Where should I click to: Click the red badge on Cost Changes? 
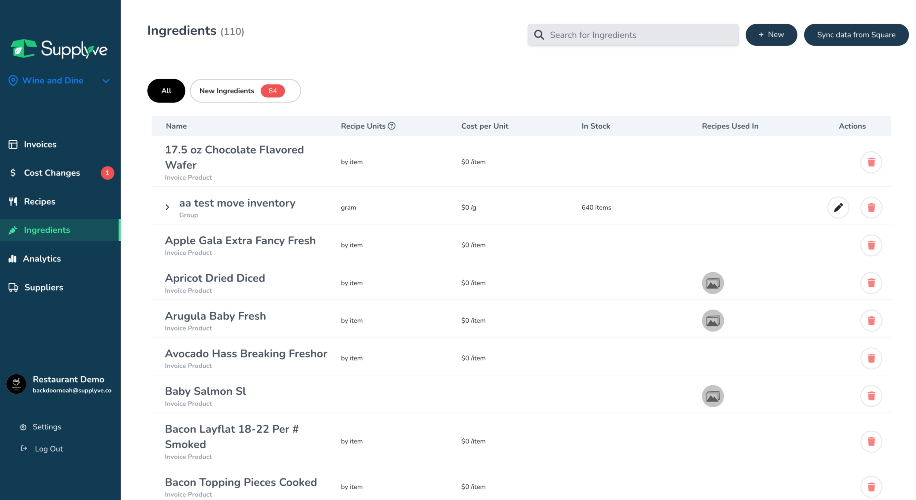[x=107, y=173]
